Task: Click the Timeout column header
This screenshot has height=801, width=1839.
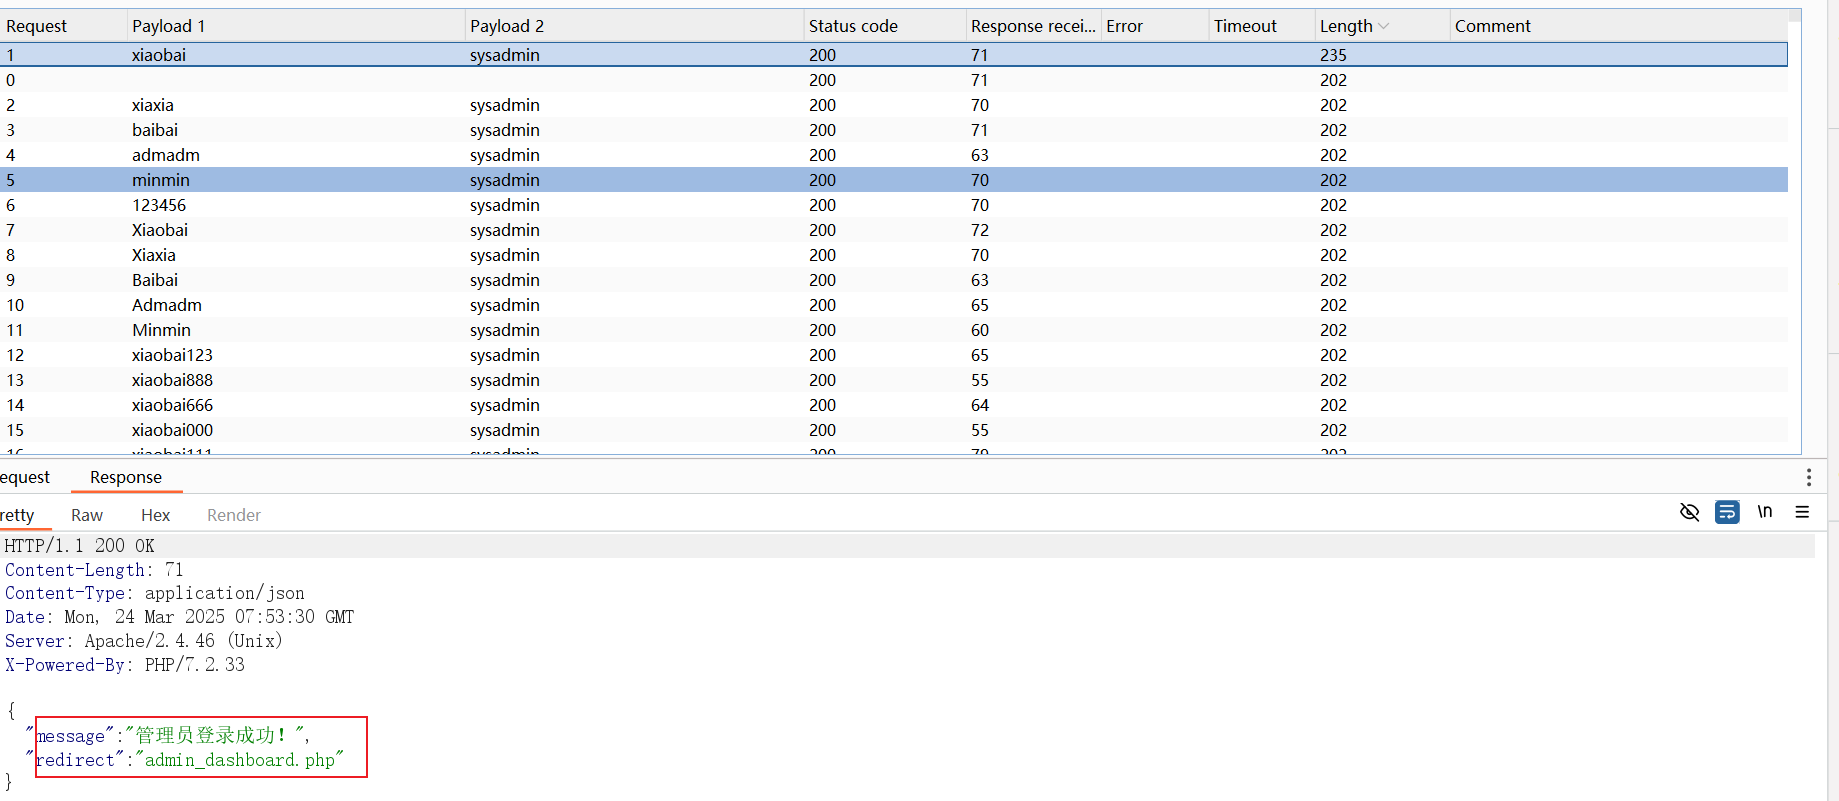Action: [1245, 26]
